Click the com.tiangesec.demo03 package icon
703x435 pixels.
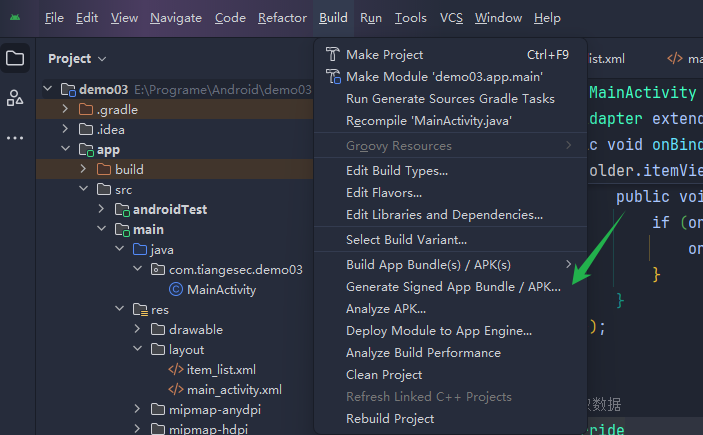(x=158, y=270)
